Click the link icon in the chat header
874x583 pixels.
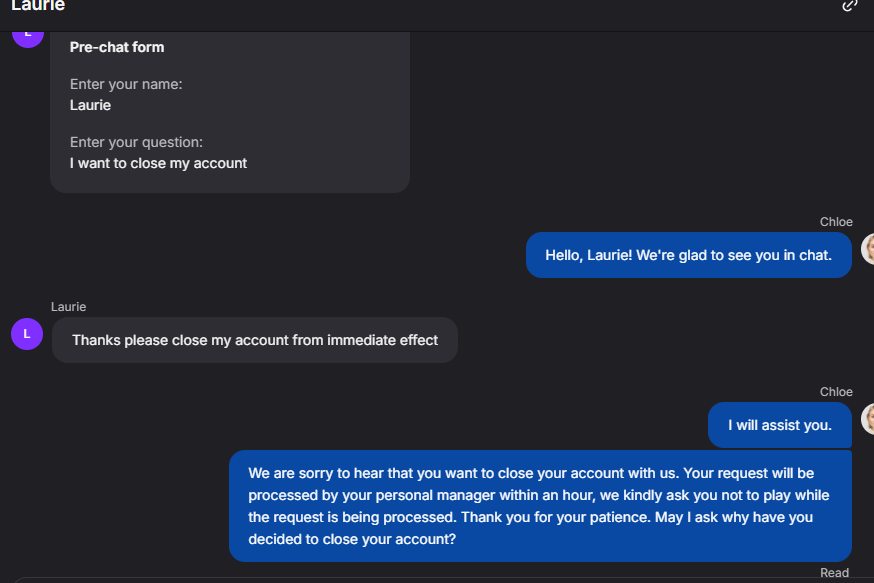click(850, 5)
